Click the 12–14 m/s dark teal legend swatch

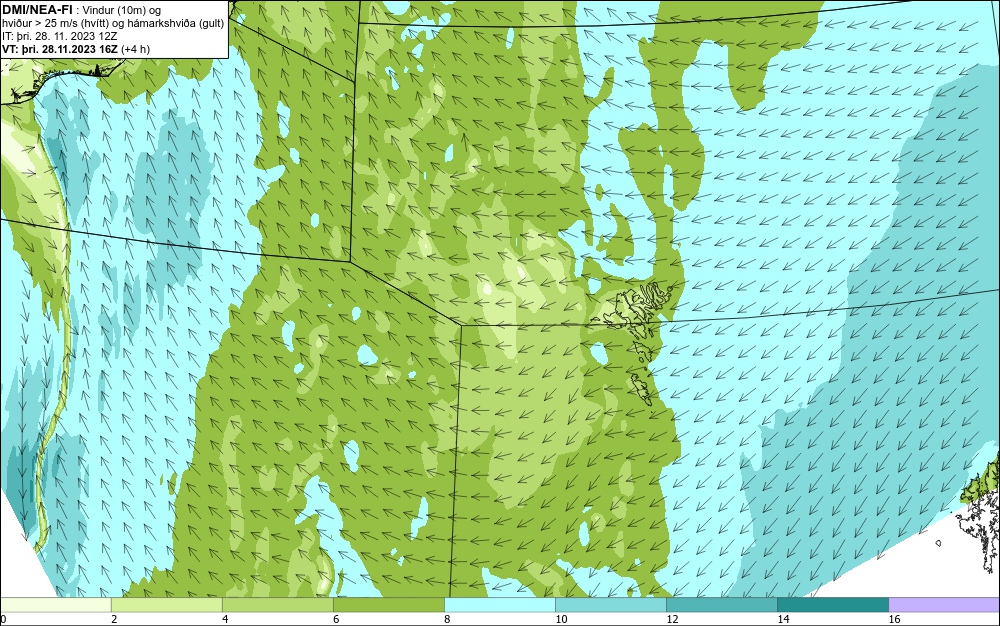coord(721,605)
